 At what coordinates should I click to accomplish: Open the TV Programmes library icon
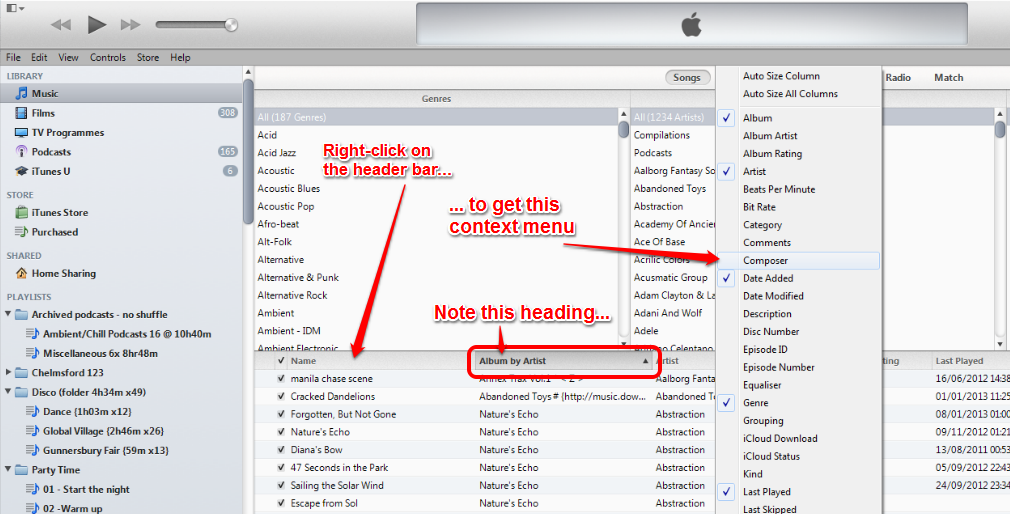(x=21, y=132)
